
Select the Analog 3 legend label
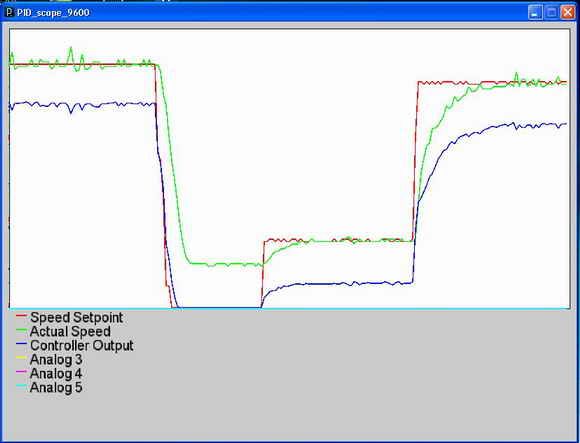[x=56, y=360]
